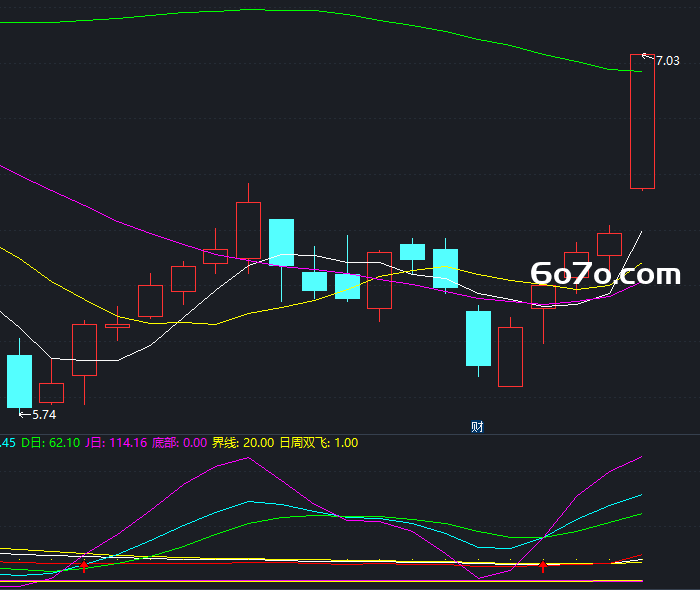Select the 7.03 high price label
The height and width of the screenshot is (590, 700).
point(667,61)
